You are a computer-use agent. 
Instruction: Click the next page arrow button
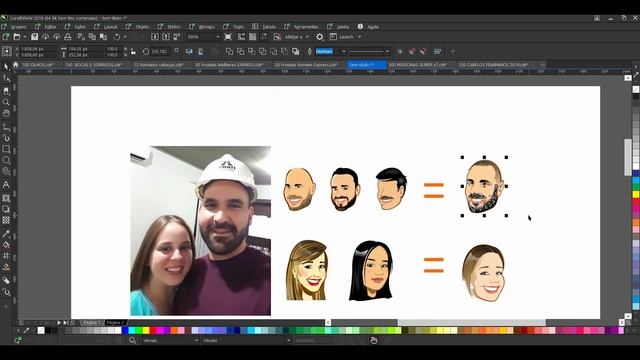coord(59,322)
